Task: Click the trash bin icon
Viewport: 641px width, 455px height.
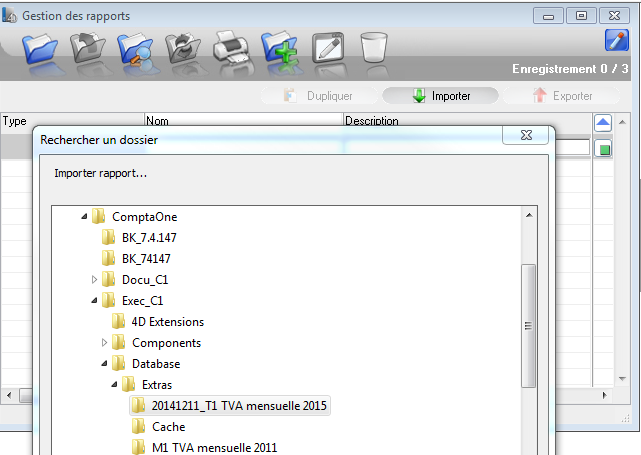Action: click(x=374, y=47)
